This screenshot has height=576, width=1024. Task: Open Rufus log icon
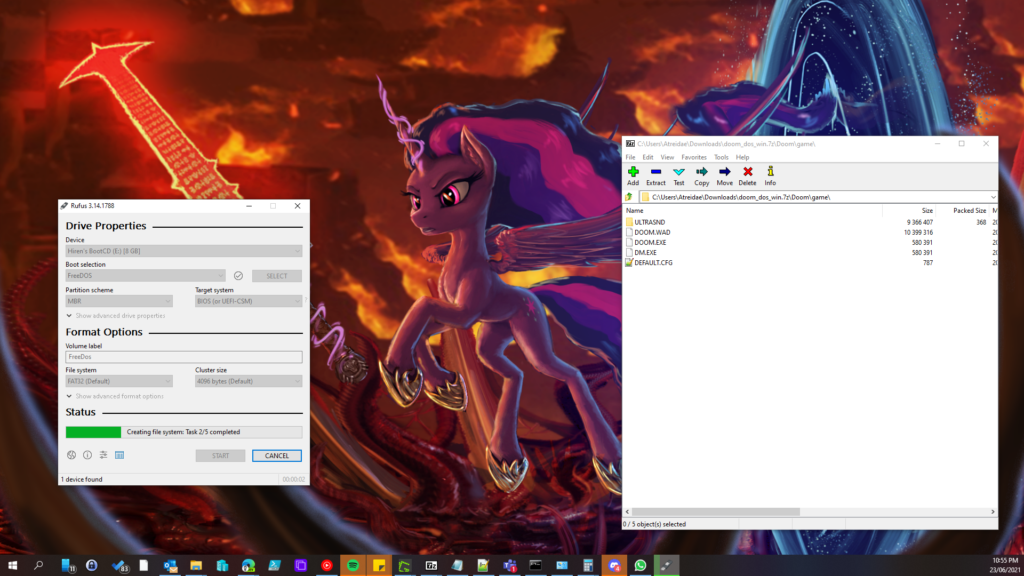(120, 455)
